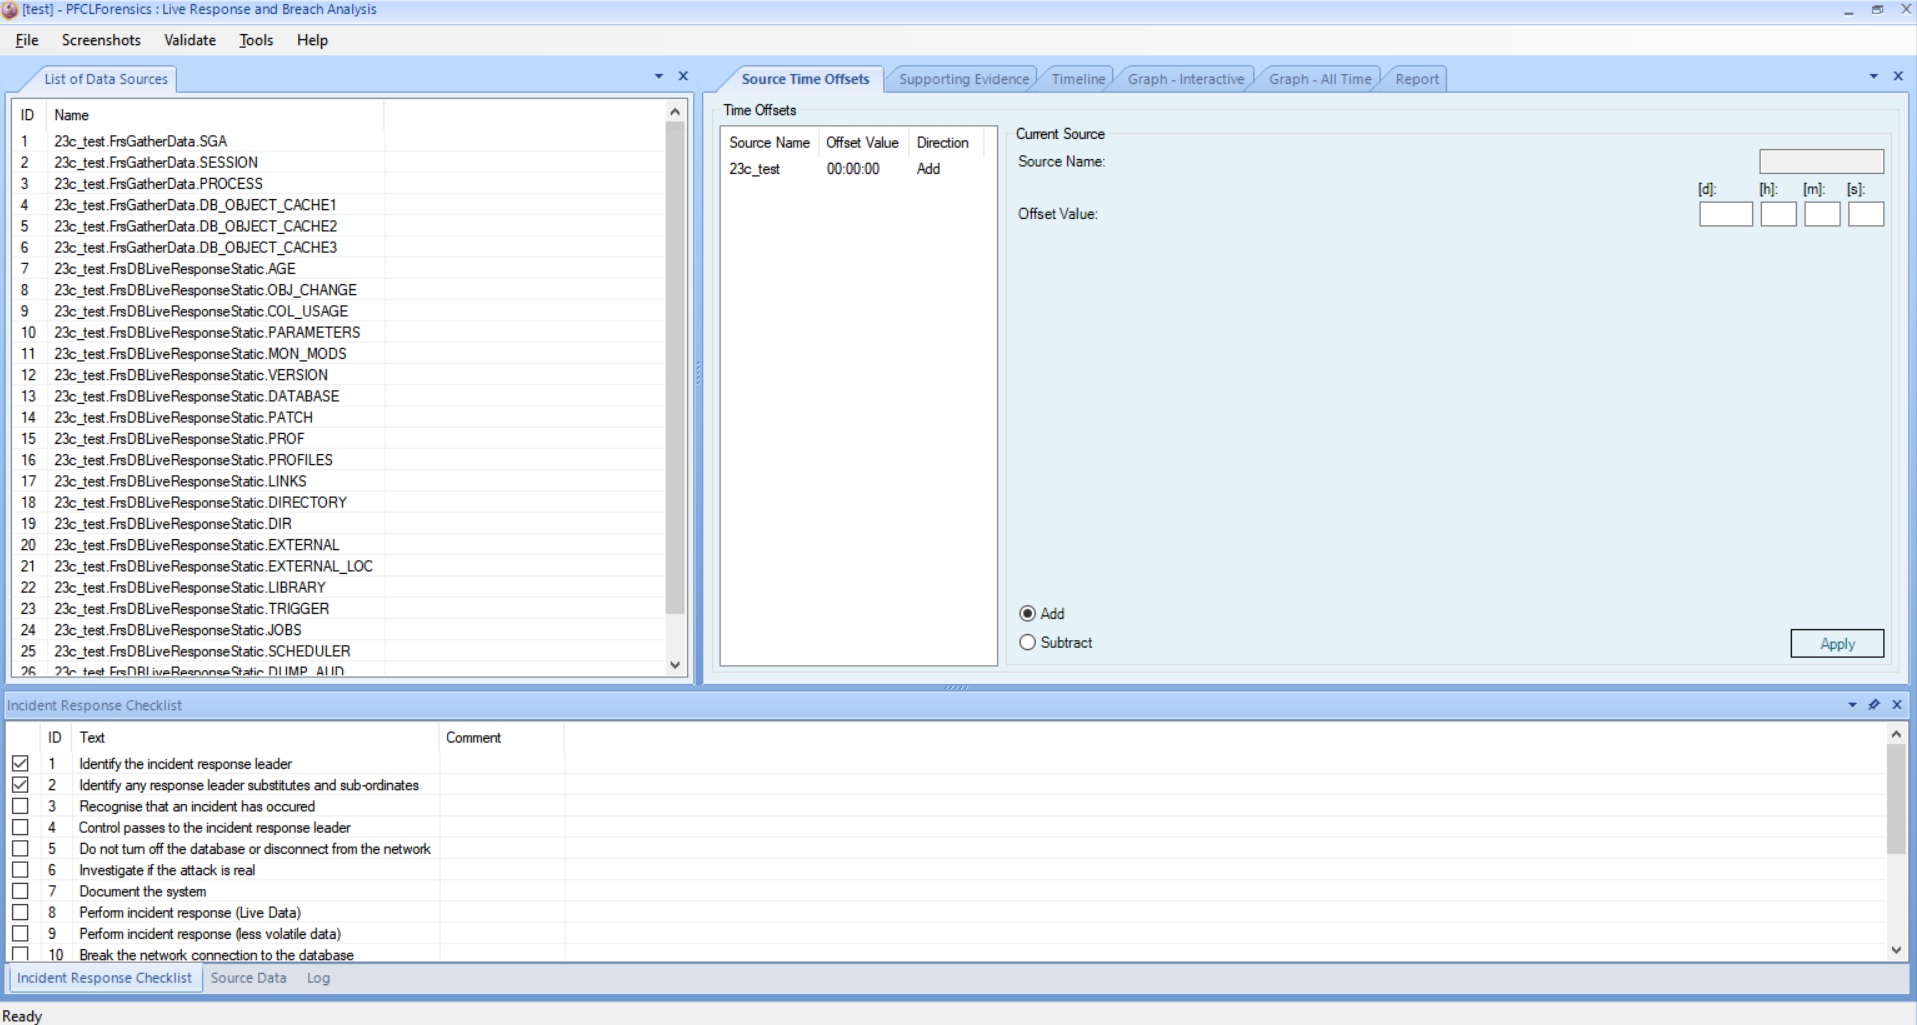The width and height of the screenshot is (1917, 1025).
Task: Select the Incident Response Checklist bottom tab
Action: 104,978
